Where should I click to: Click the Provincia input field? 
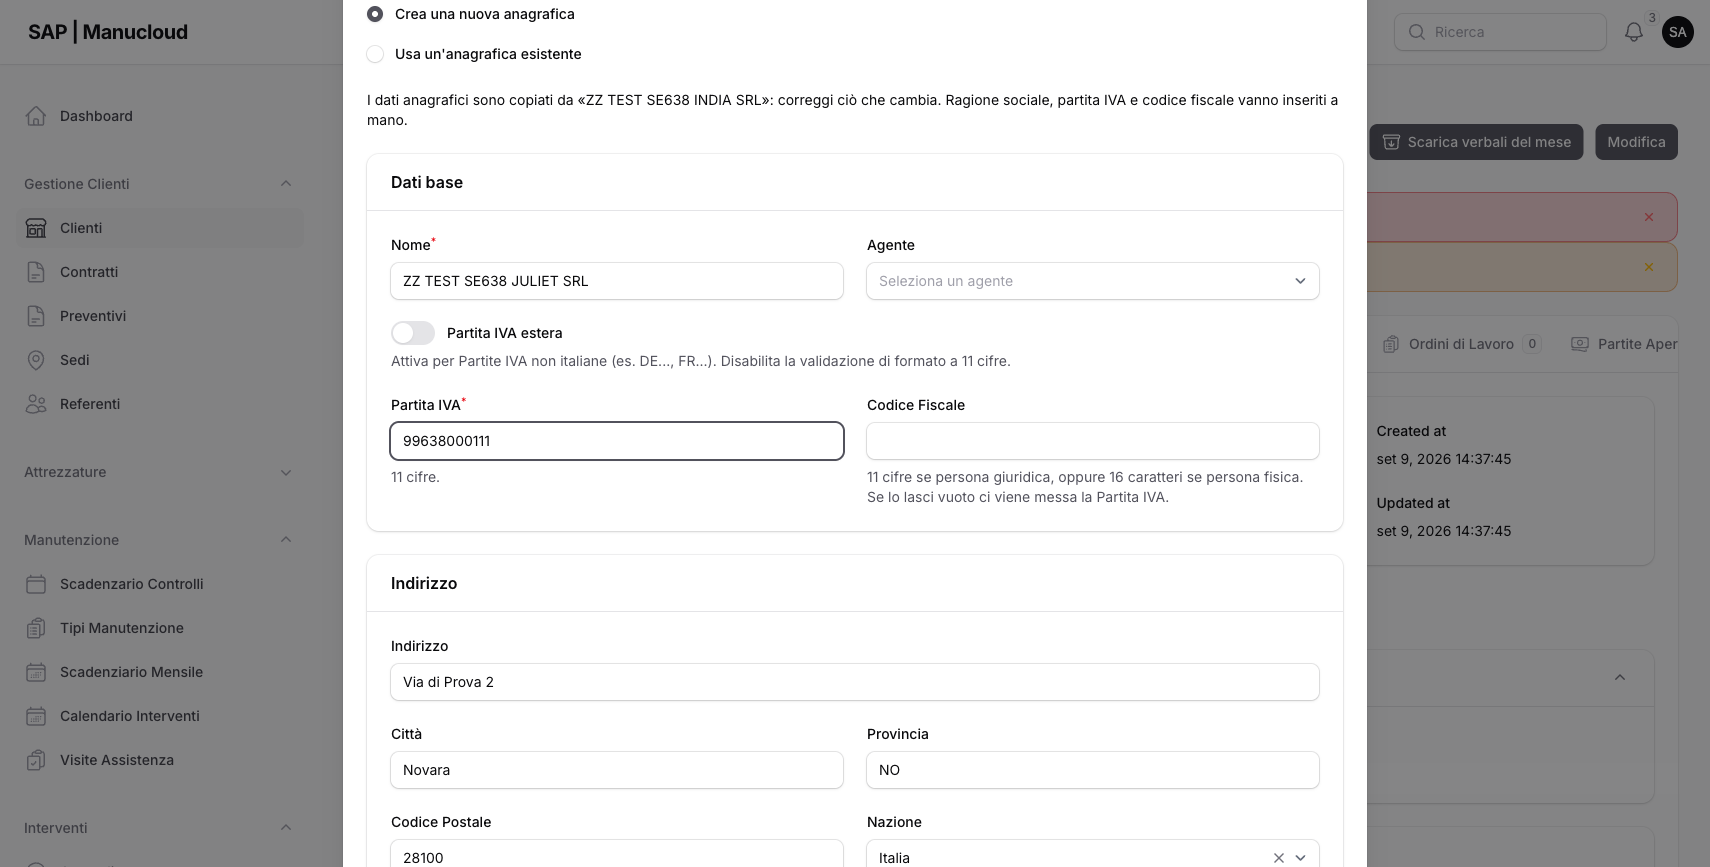point(1093,770)
